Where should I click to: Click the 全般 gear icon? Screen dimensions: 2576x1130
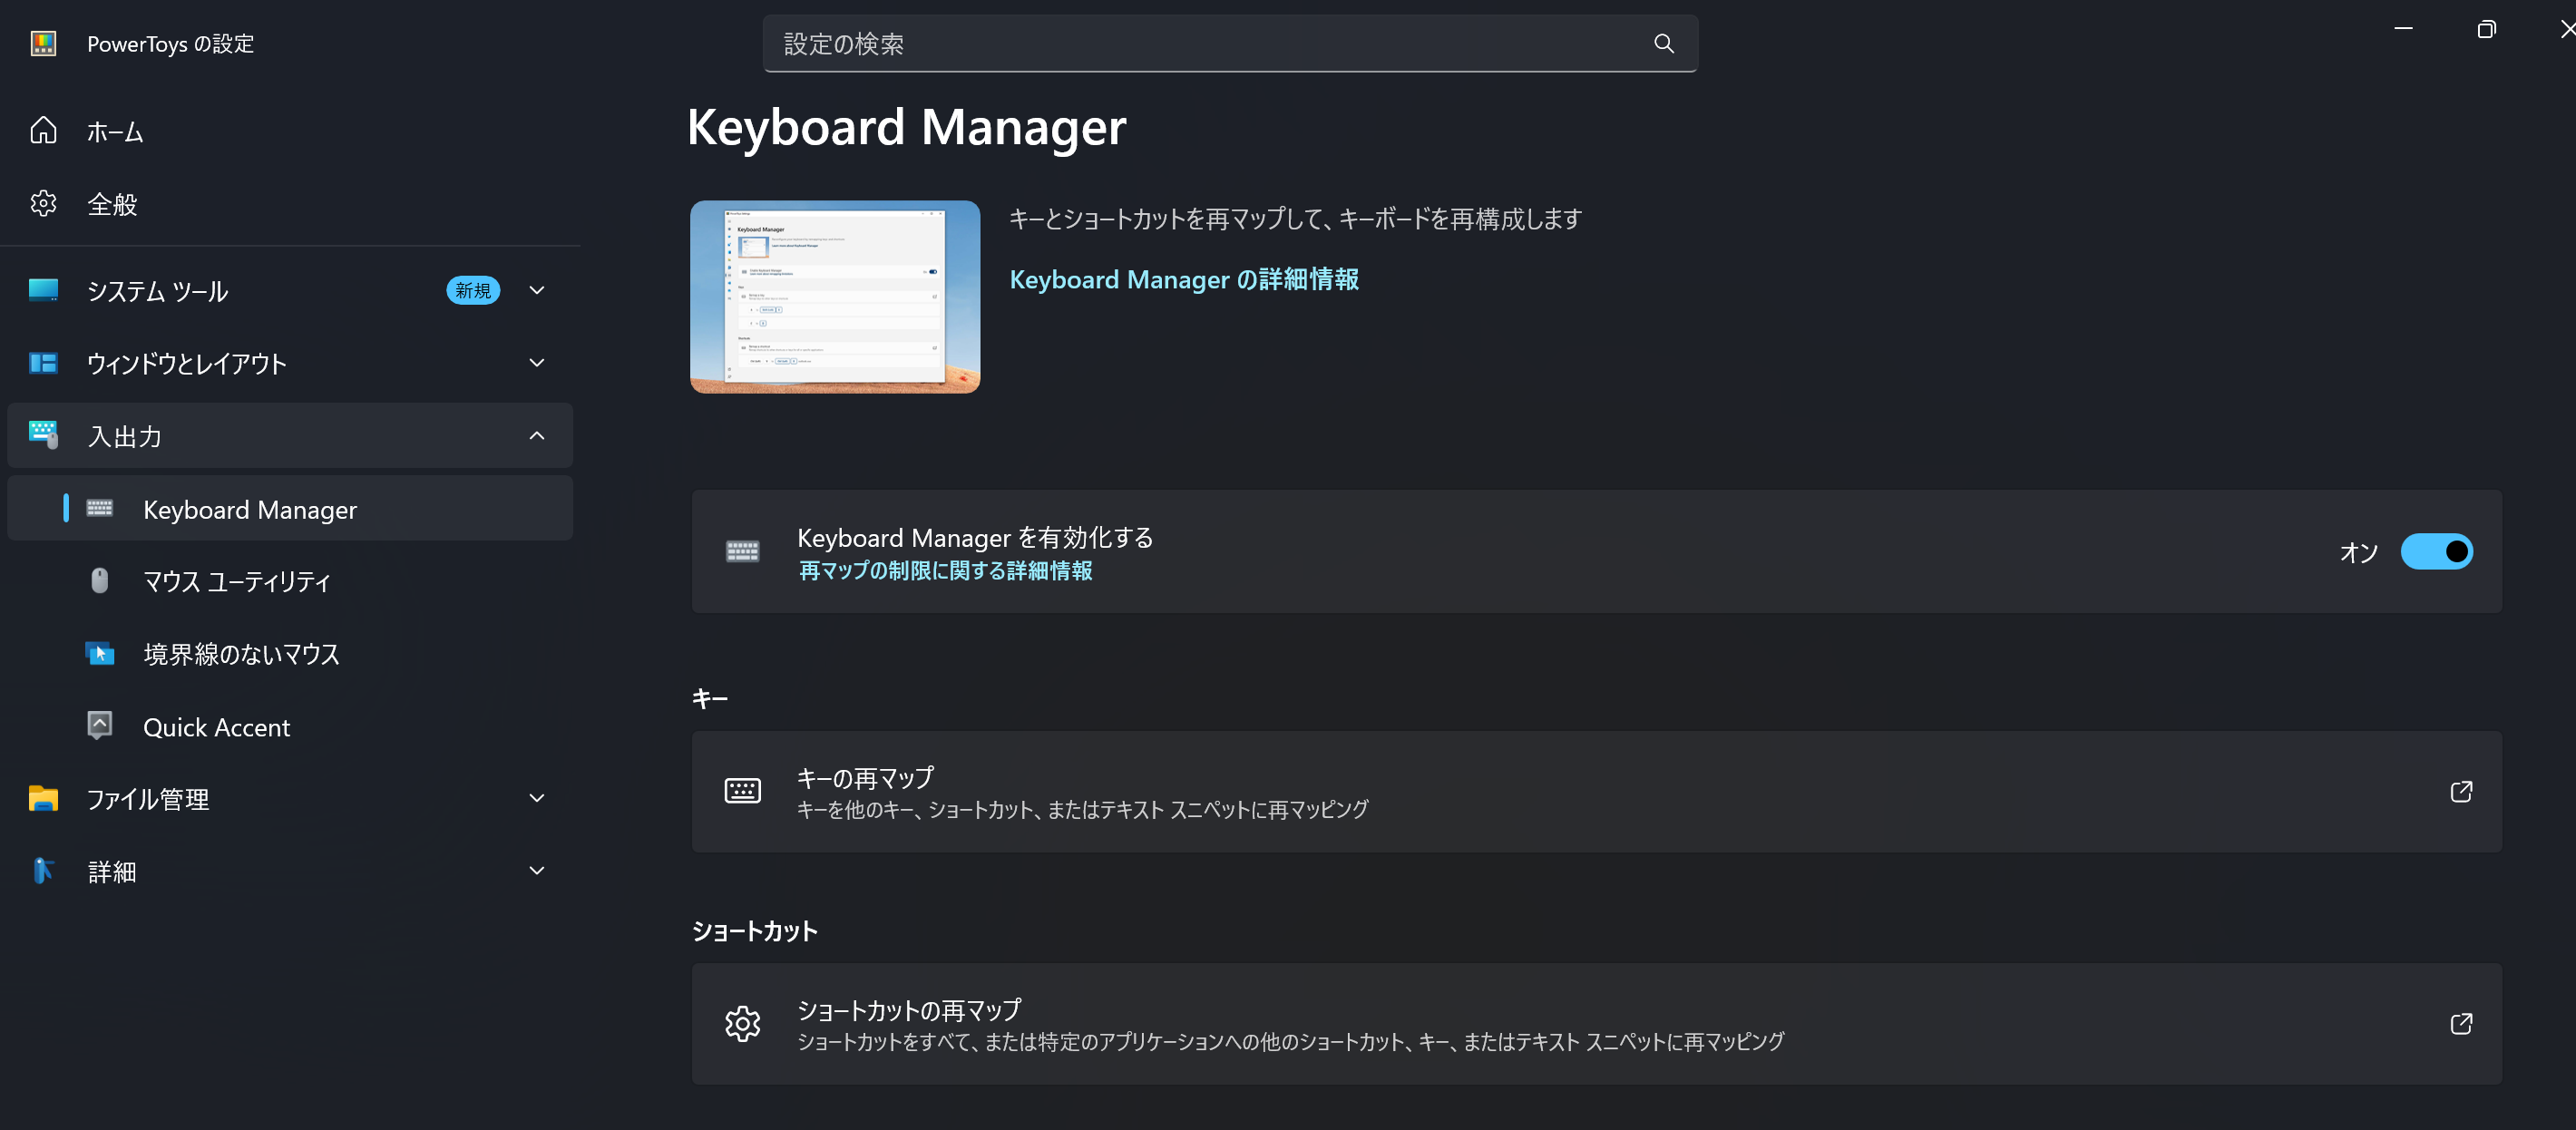[43, 204]
